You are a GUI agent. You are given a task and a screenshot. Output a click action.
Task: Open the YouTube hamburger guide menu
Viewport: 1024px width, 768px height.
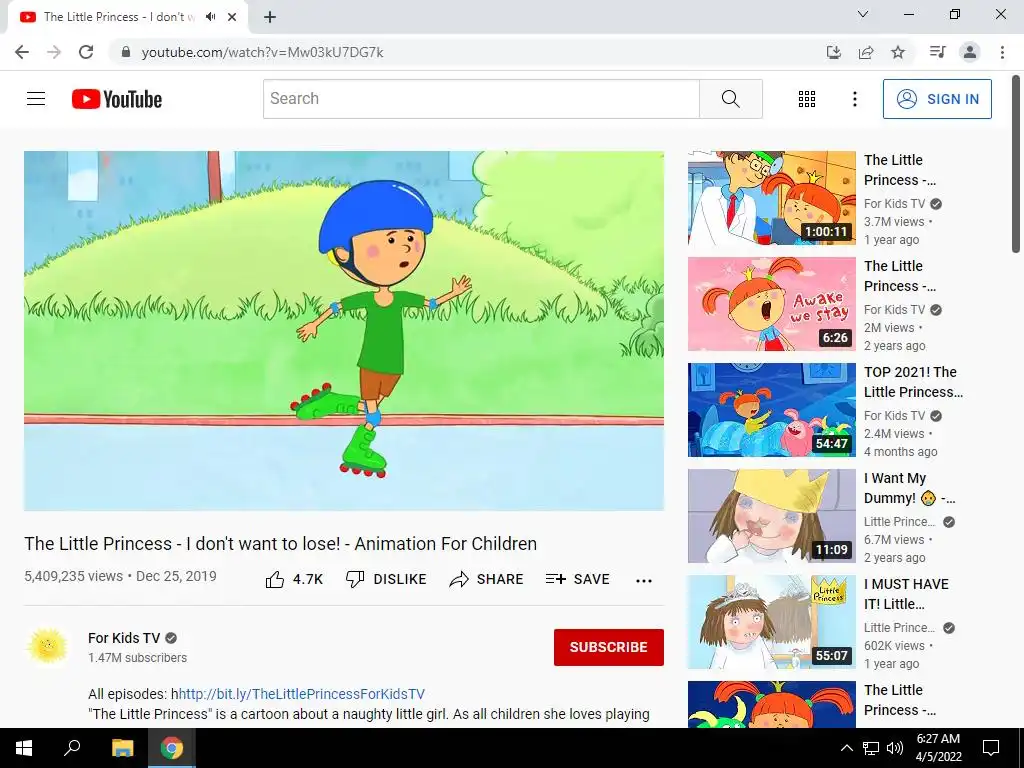[x=36, y=99]
